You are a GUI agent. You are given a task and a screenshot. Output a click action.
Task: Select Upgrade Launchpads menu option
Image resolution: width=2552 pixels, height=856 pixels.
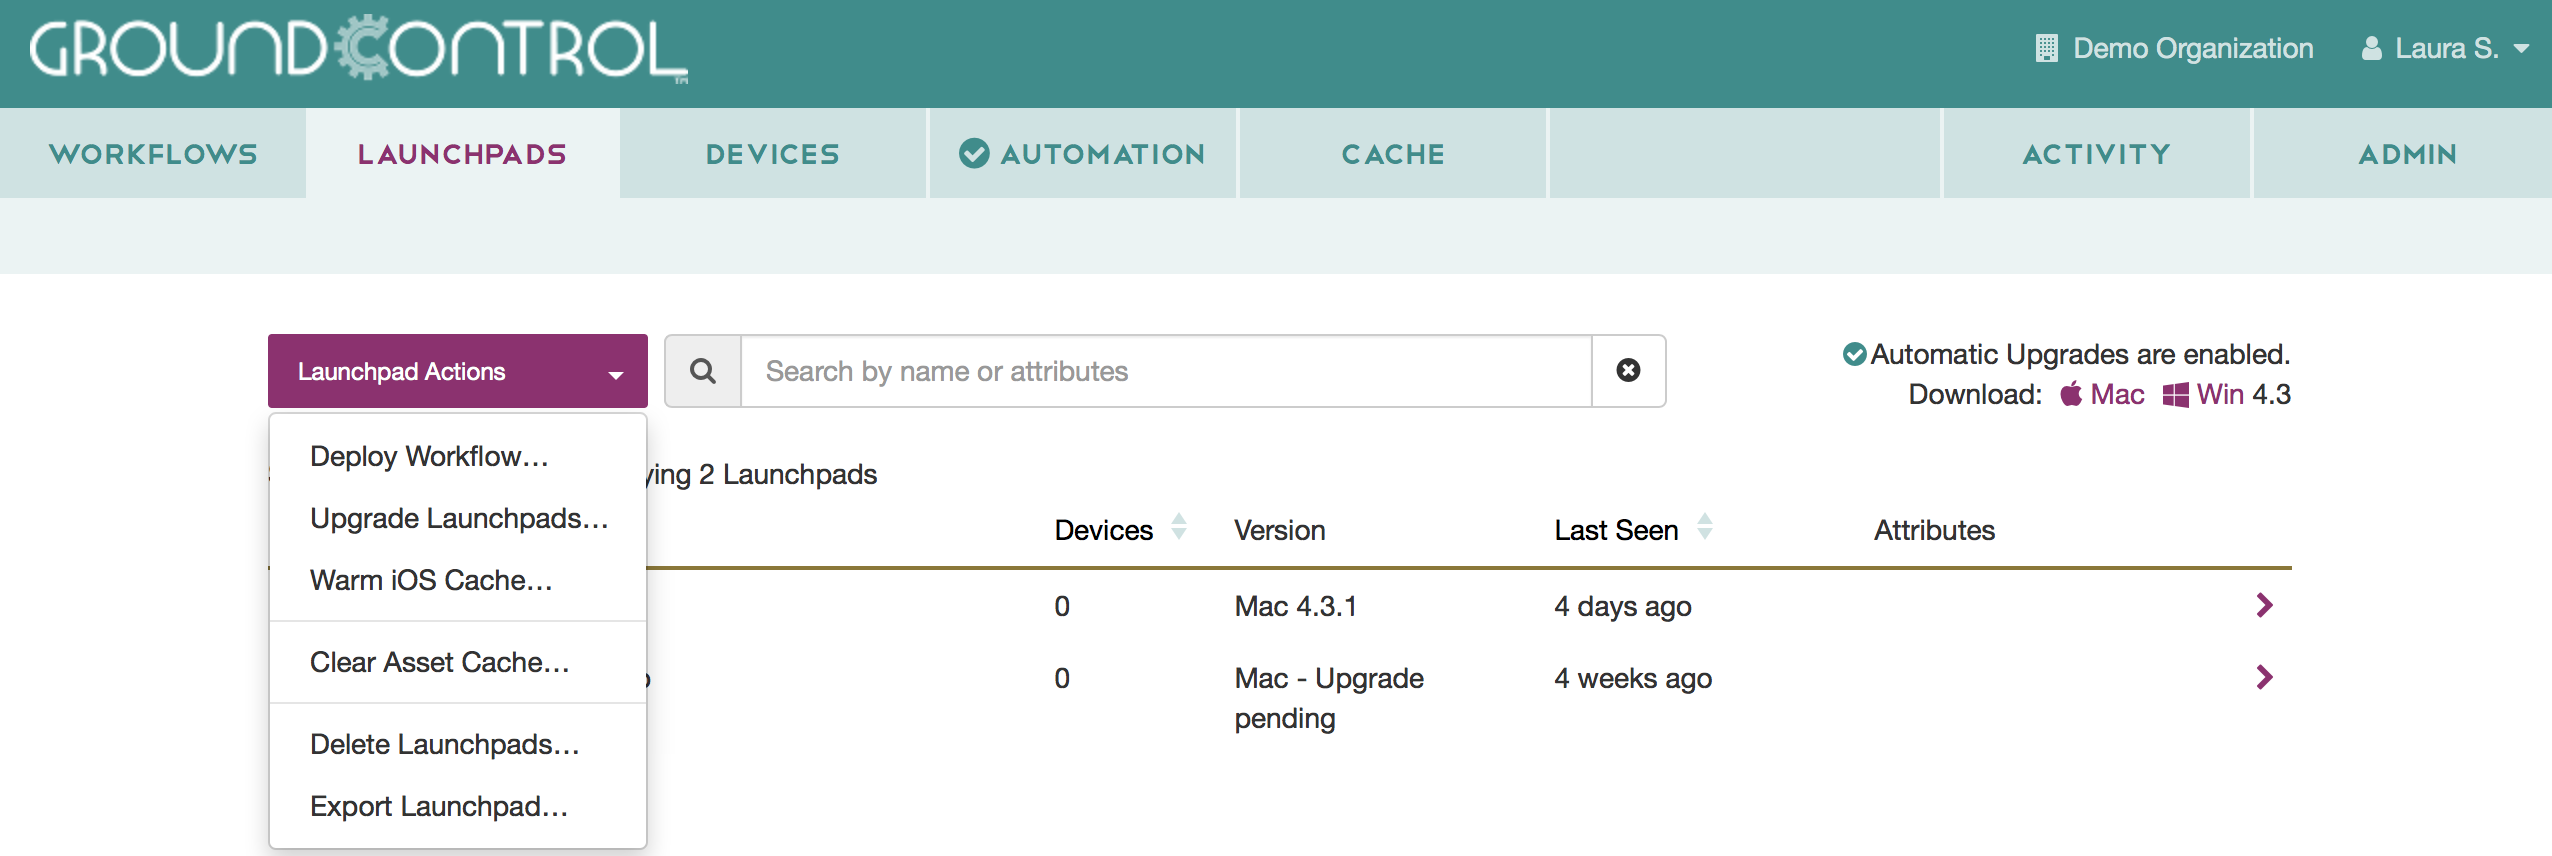click(x=459, y=518)
